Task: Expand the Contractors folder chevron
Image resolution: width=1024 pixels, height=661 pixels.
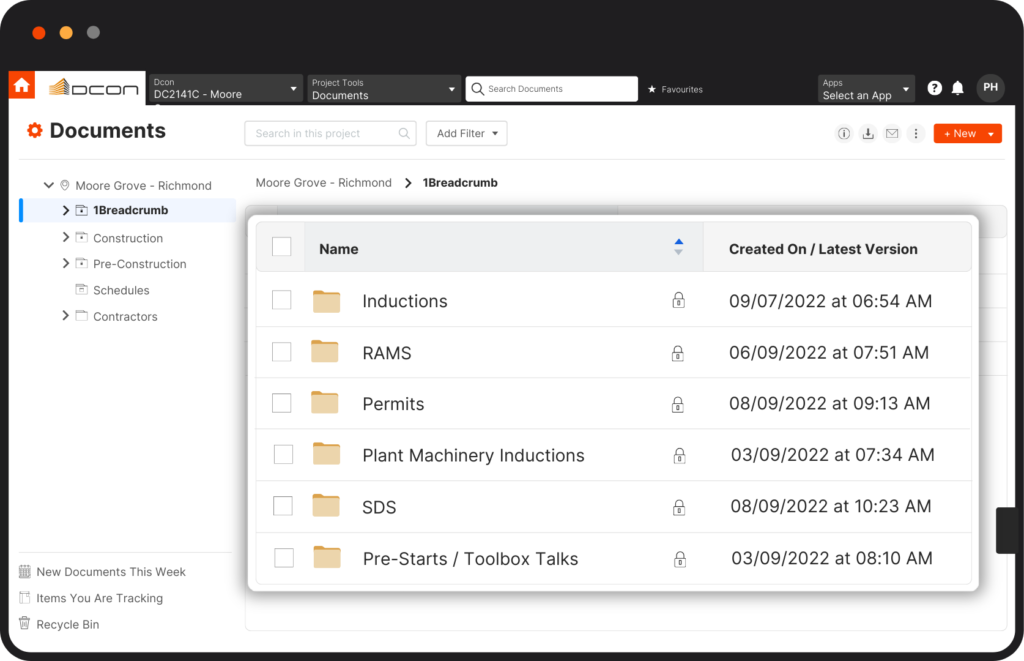Action: point(65,315)
